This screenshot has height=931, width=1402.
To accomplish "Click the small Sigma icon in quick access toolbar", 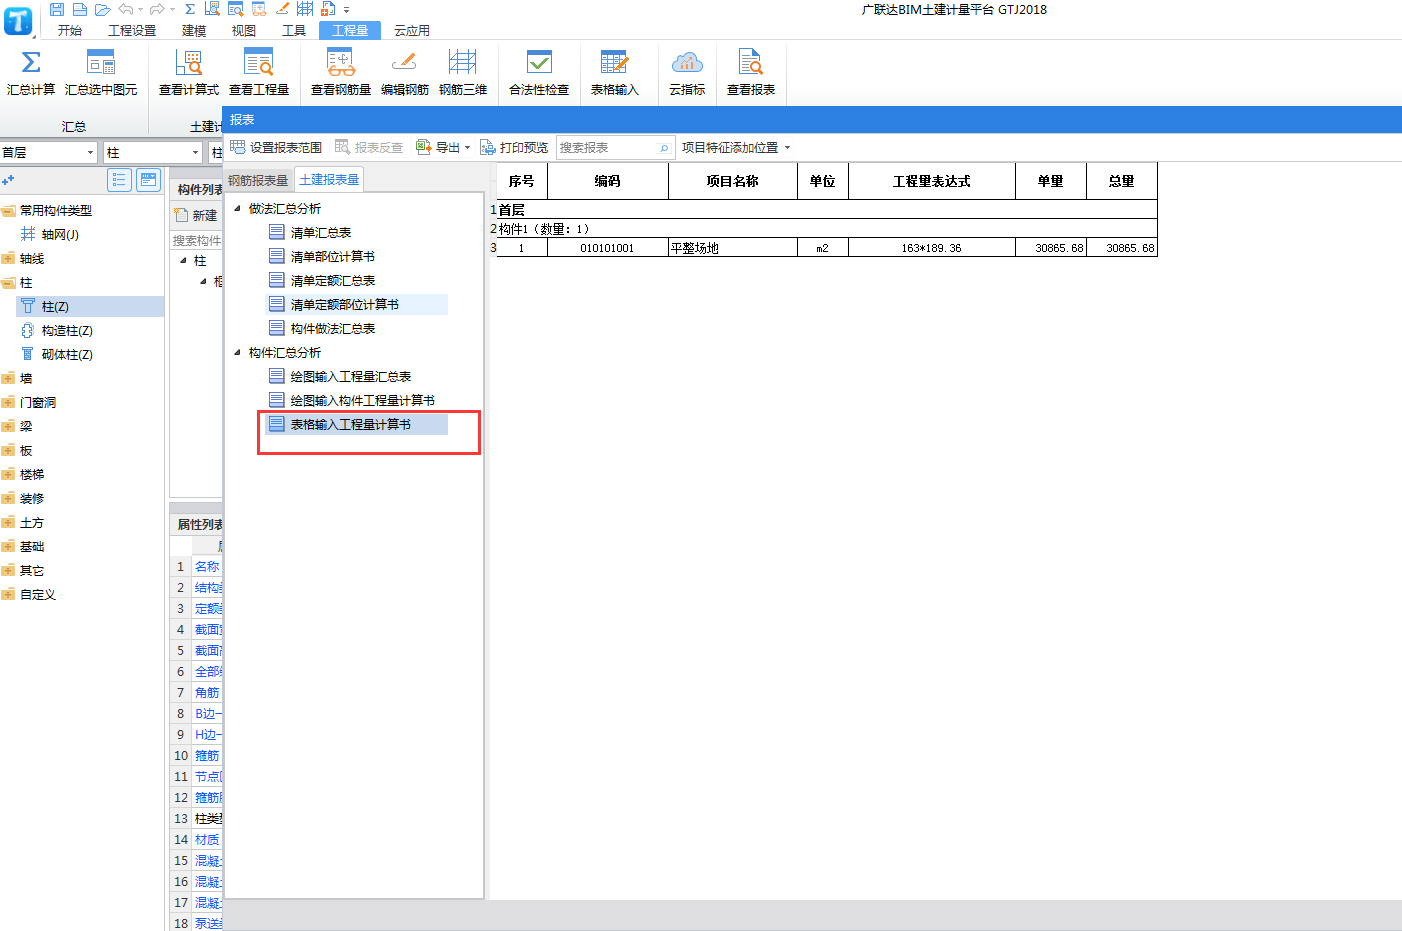I will pos(190,9).
